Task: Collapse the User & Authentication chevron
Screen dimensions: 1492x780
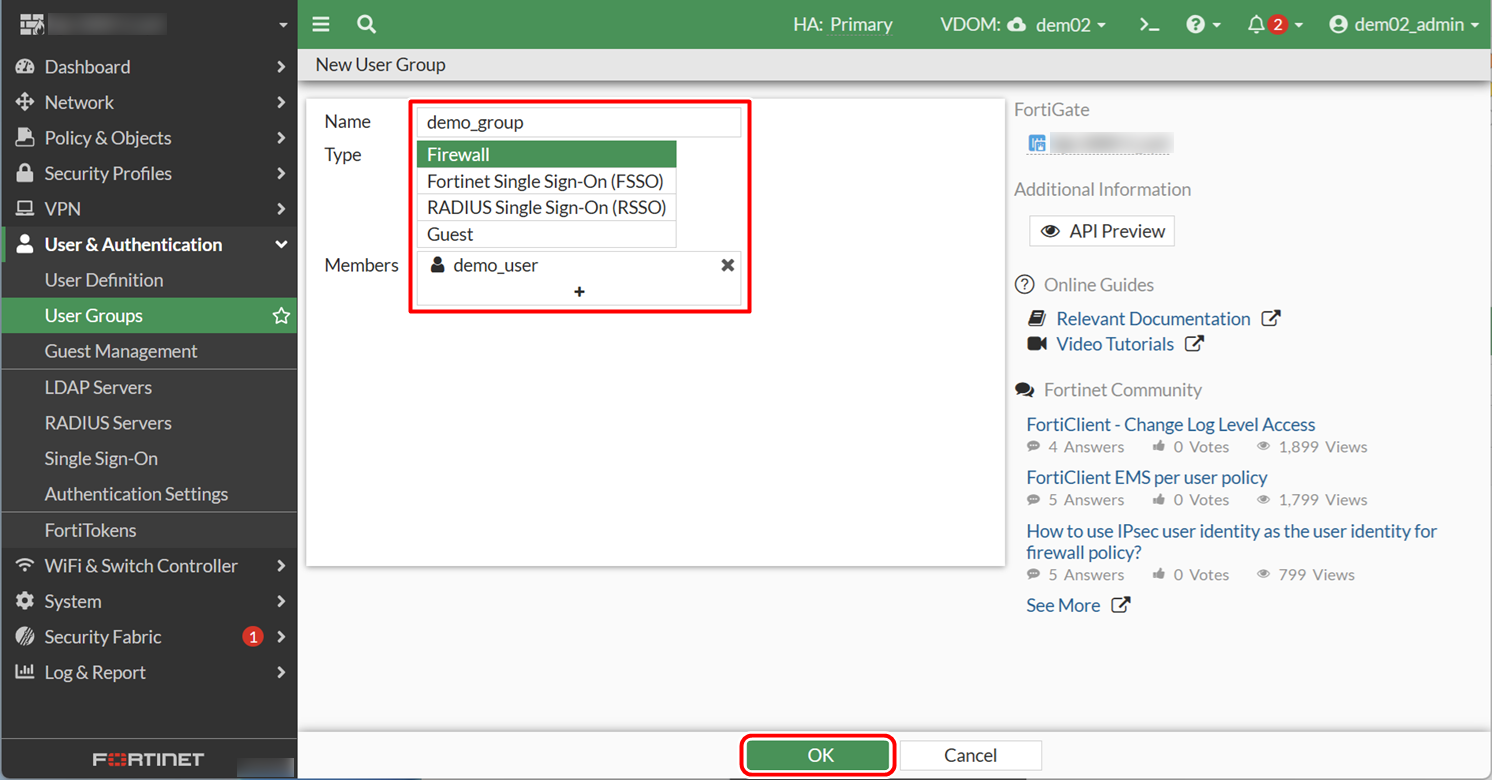Action: (281, 245)
